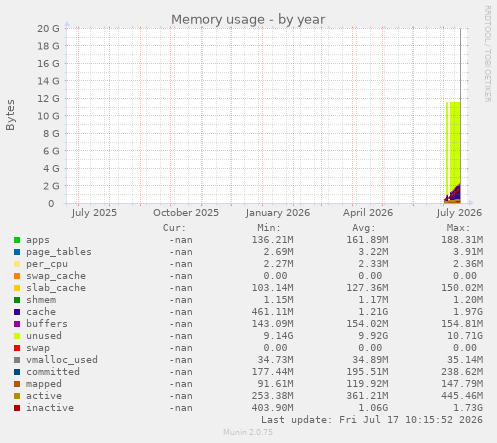
Task: Click the 'Bytes' y-axis label
Action: click(x=10, y=115)
